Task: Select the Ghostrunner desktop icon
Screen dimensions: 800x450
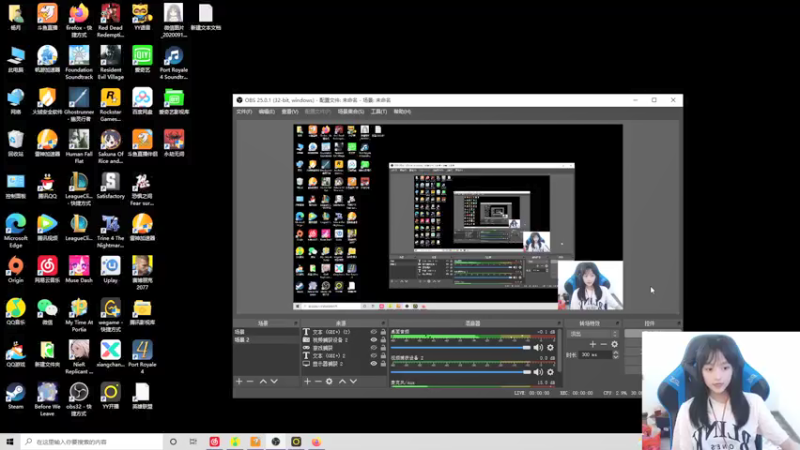Action: [79, 105]
